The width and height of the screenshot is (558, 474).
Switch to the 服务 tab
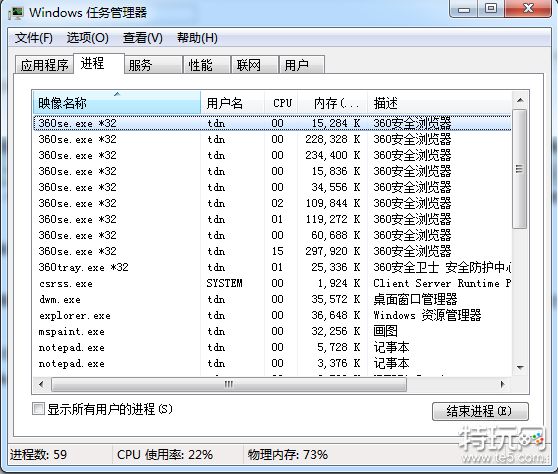click(154, 65)
